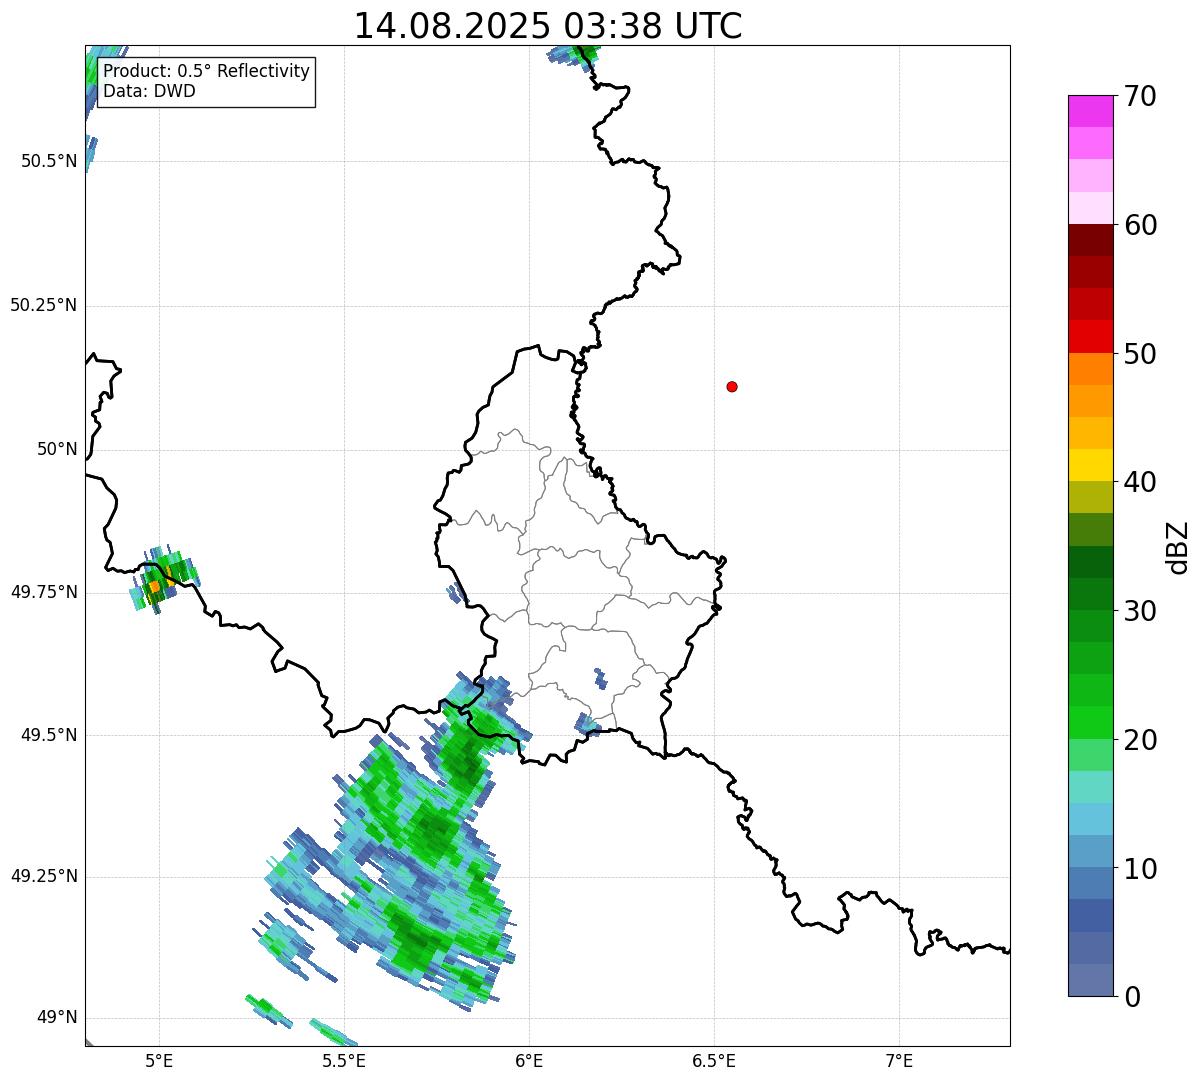Click the light turquoise colorbar swatch below 20
Image resolution: width=1202 pixels, height=1081 pixels.
tap(1090, 787)
